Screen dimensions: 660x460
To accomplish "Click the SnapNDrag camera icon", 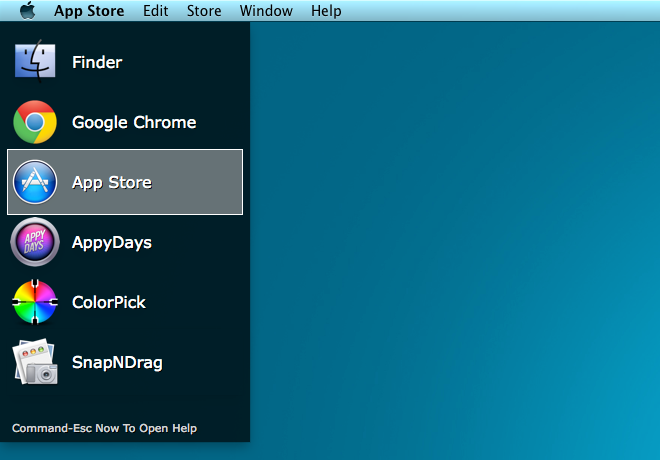I will tap(35, 362).
